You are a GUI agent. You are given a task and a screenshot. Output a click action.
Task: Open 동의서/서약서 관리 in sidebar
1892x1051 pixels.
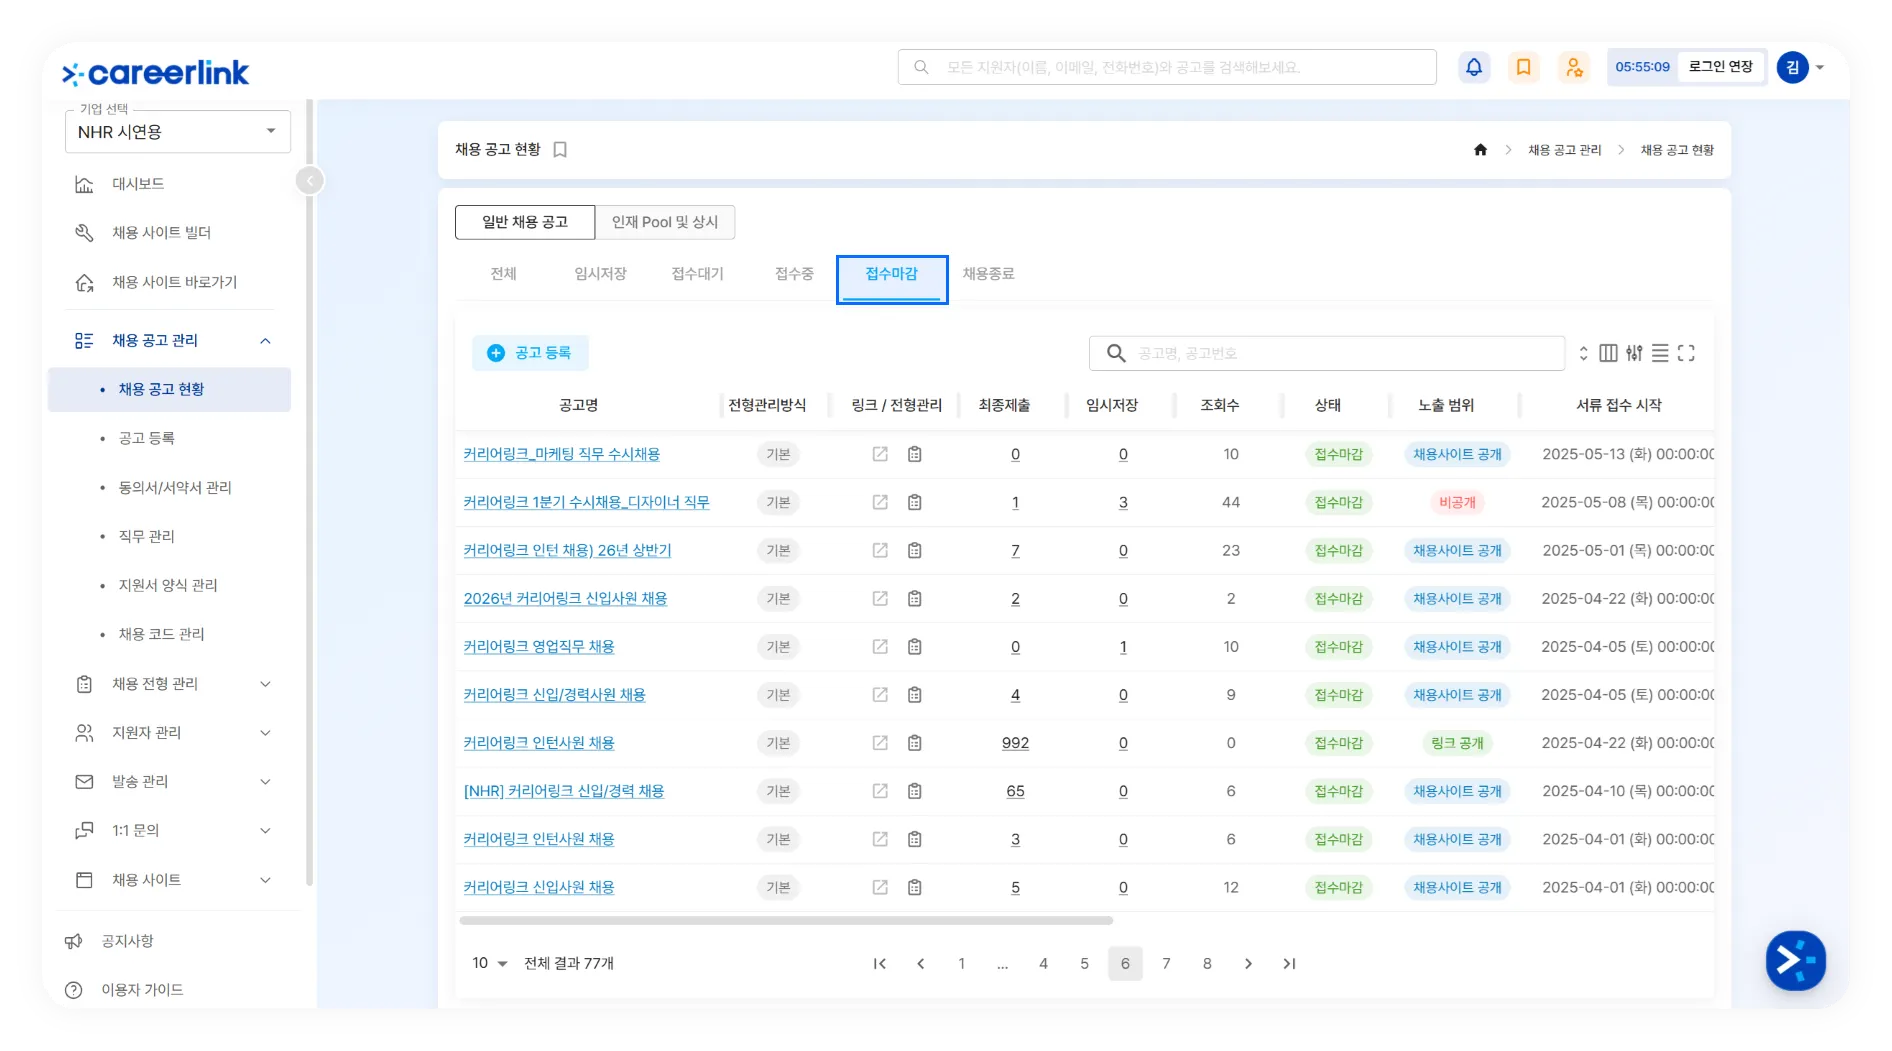click(x=175, y=487)
